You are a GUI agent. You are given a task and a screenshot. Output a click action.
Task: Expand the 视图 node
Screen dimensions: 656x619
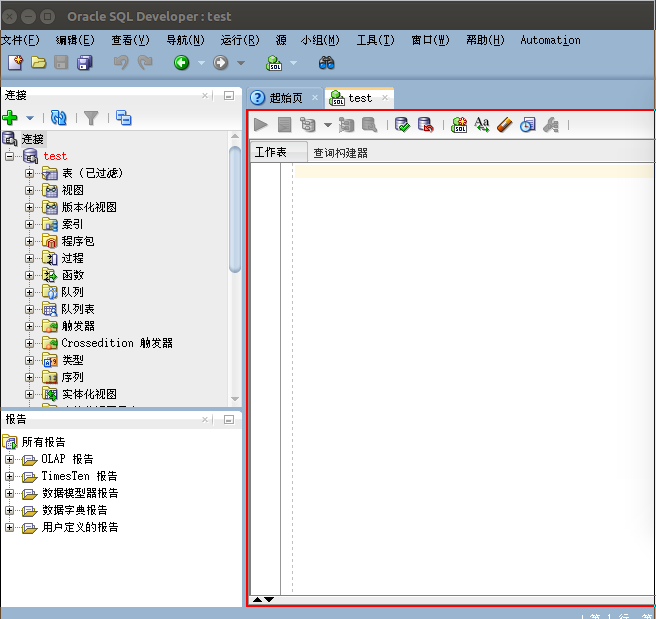(29, 190)
